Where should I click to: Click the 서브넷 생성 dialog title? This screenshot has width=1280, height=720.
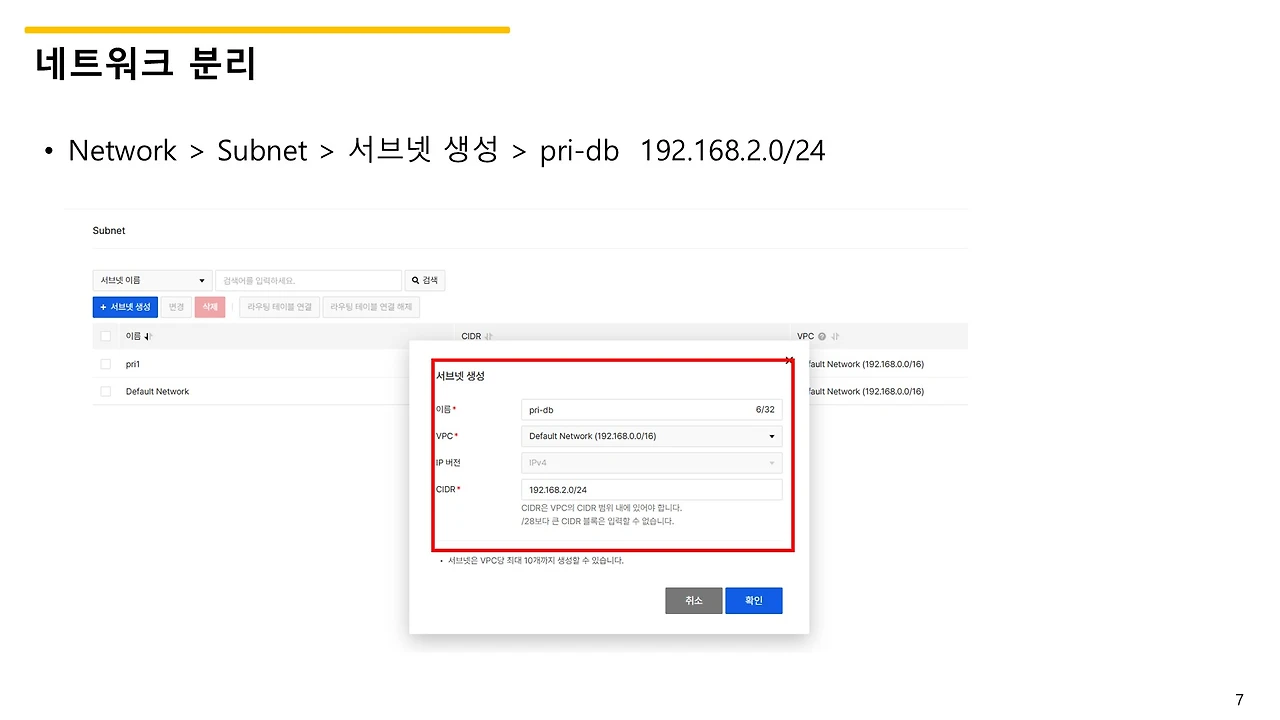(460, 376)
